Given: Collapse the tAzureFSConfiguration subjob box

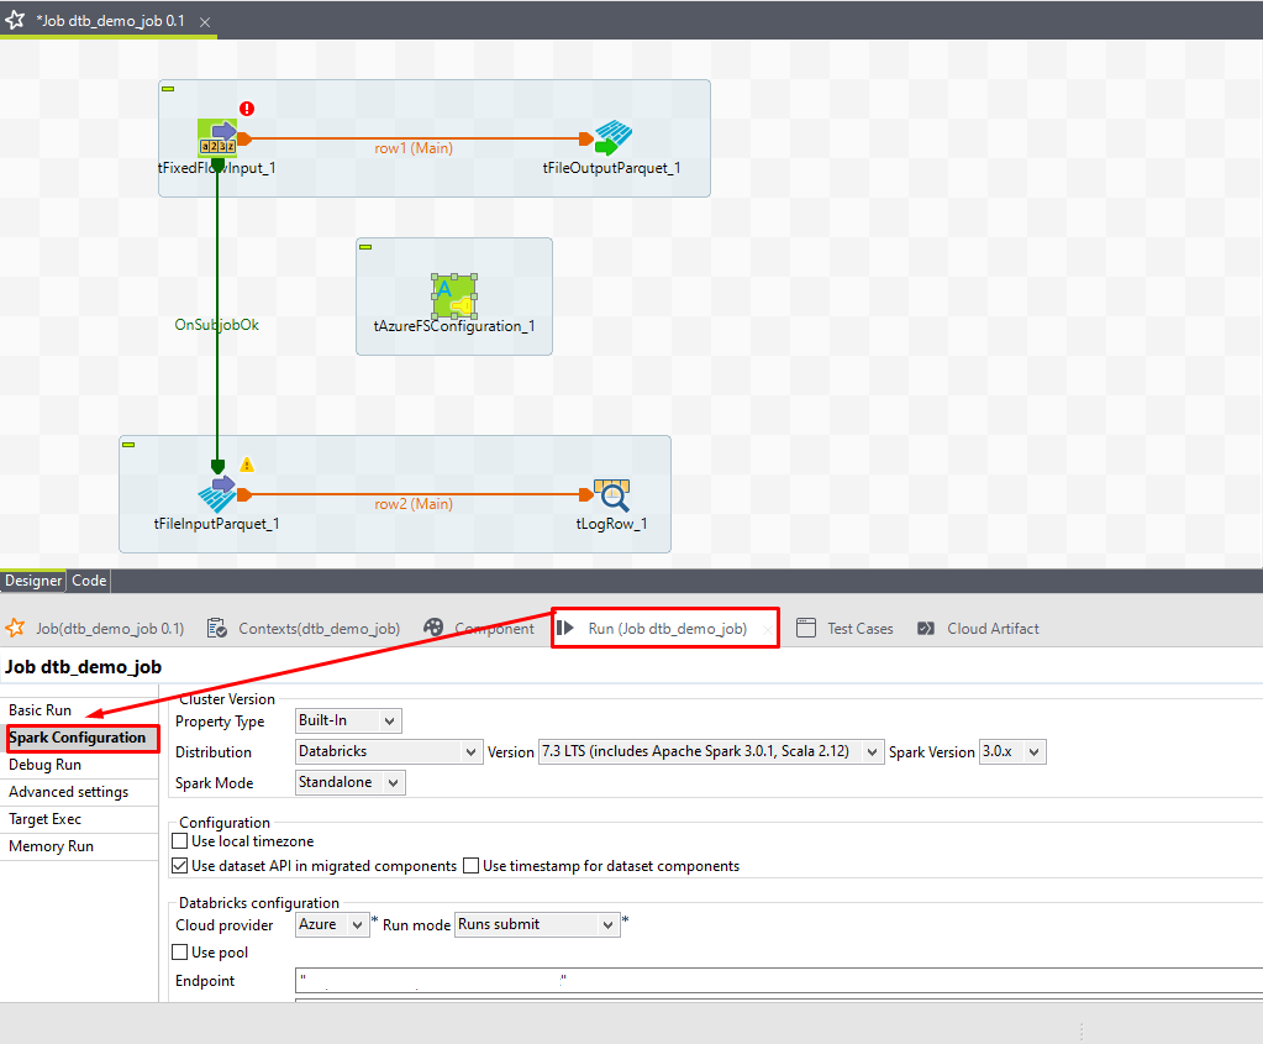Looking at the screenshot, I should click(x=366, y=247).
